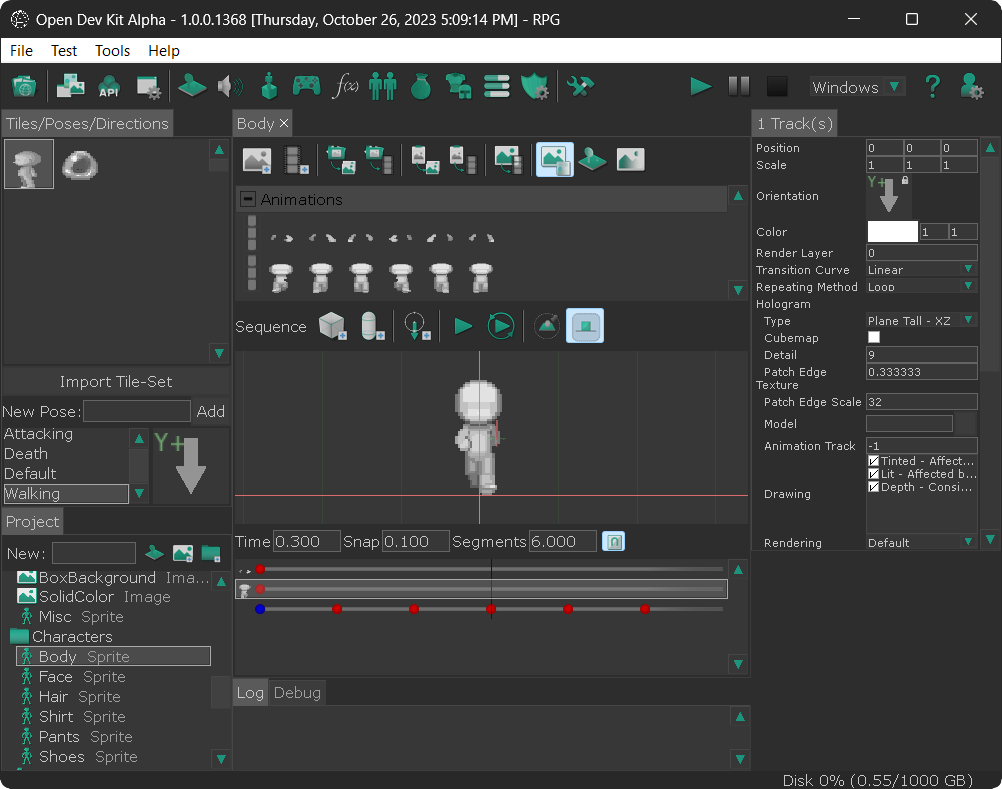
Task: Click the green question mark help icon
Action: point(932,86)
